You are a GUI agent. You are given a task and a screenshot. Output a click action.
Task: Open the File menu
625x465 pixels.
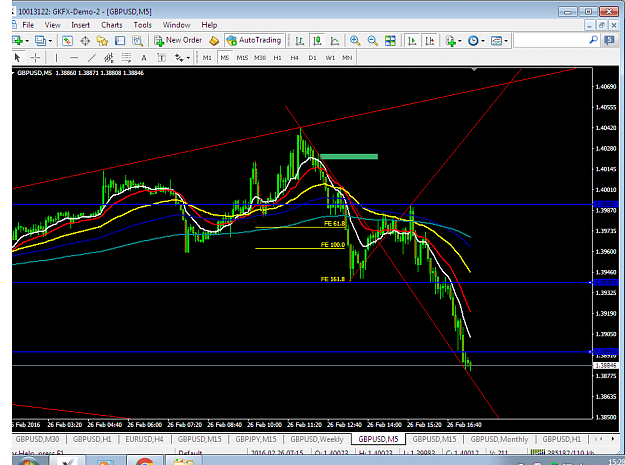[28, 25]
